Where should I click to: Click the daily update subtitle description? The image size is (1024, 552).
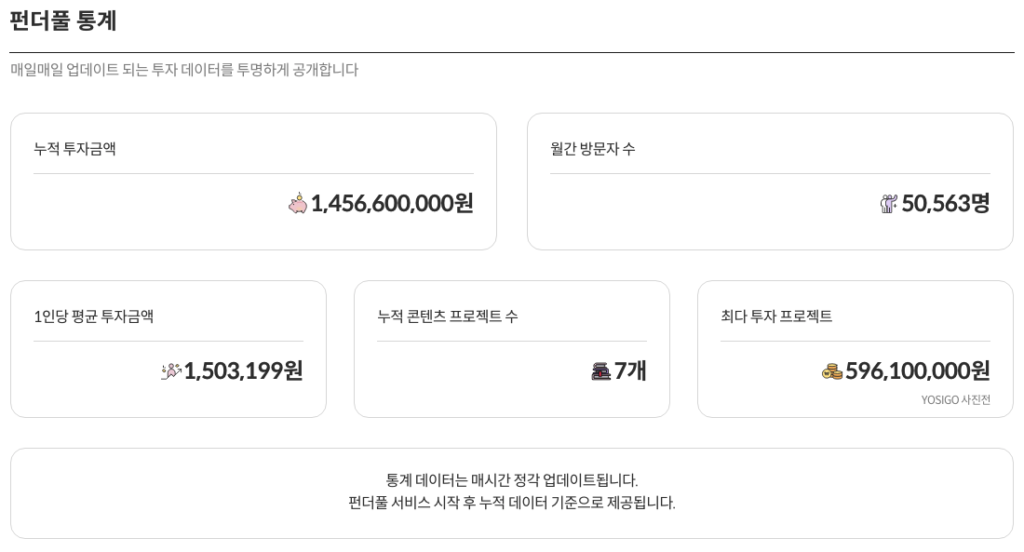coord(184,70)
